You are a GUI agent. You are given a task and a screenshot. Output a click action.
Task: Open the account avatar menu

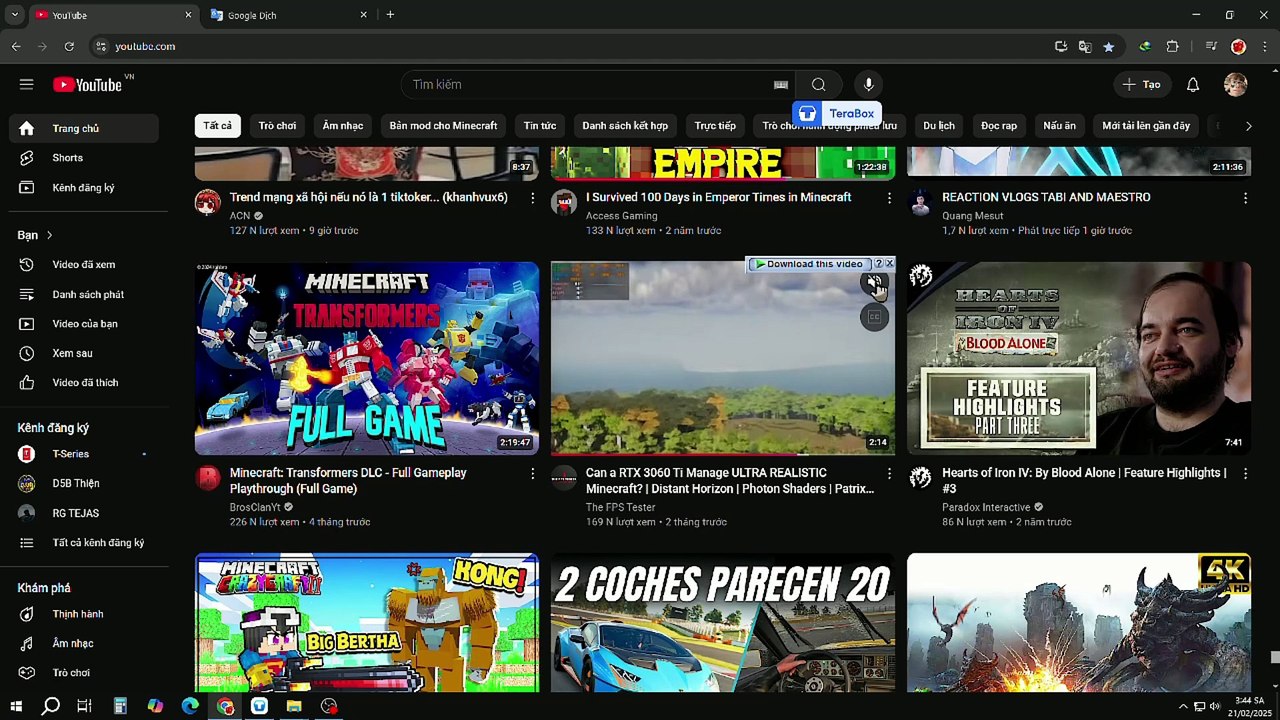(x=1236, y=85)
